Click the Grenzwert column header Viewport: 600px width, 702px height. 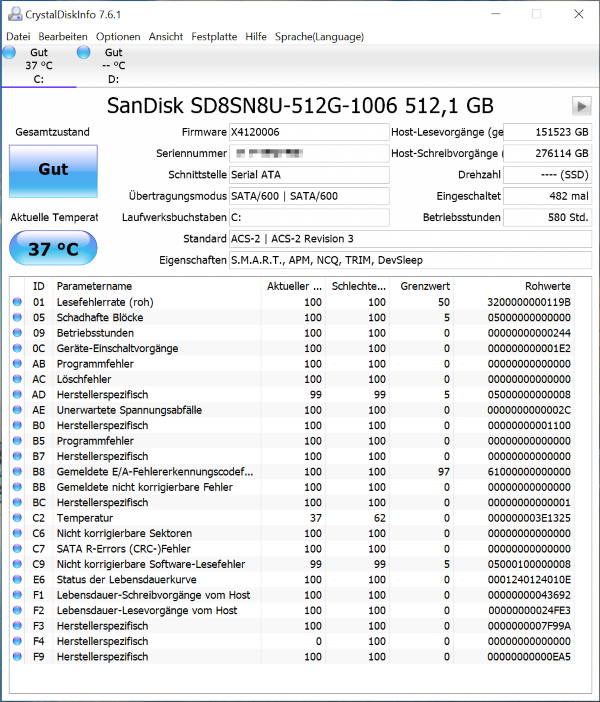tap(421, 286)
